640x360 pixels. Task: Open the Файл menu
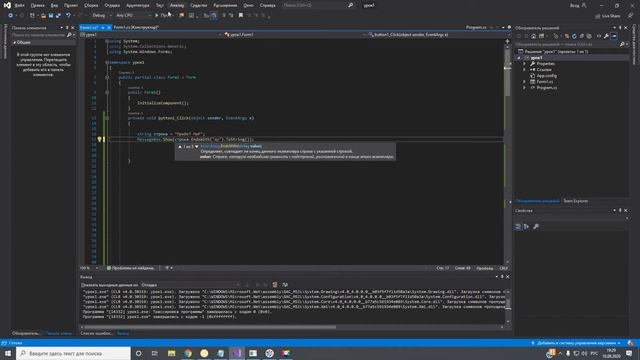[20, 6]
